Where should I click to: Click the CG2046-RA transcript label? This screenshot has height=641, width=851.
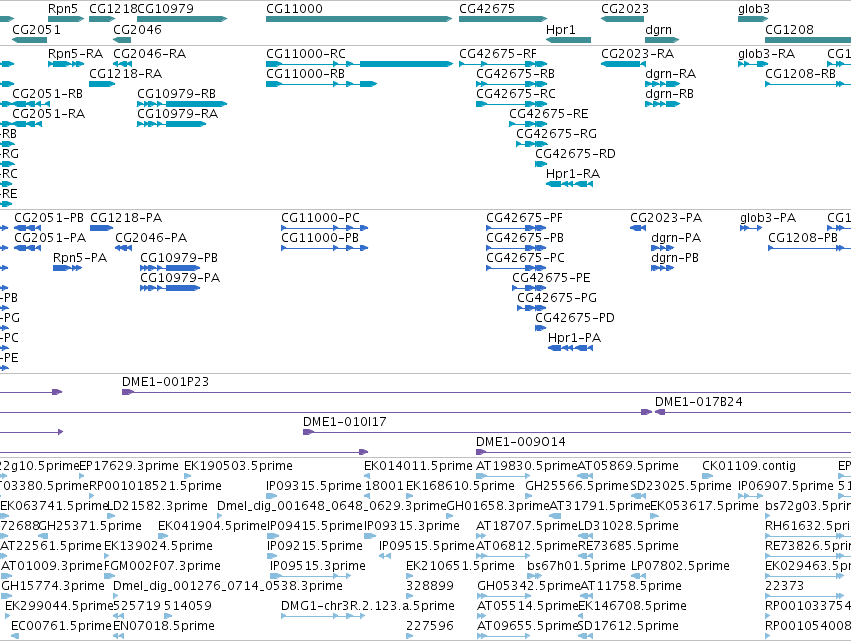[149, 54]
